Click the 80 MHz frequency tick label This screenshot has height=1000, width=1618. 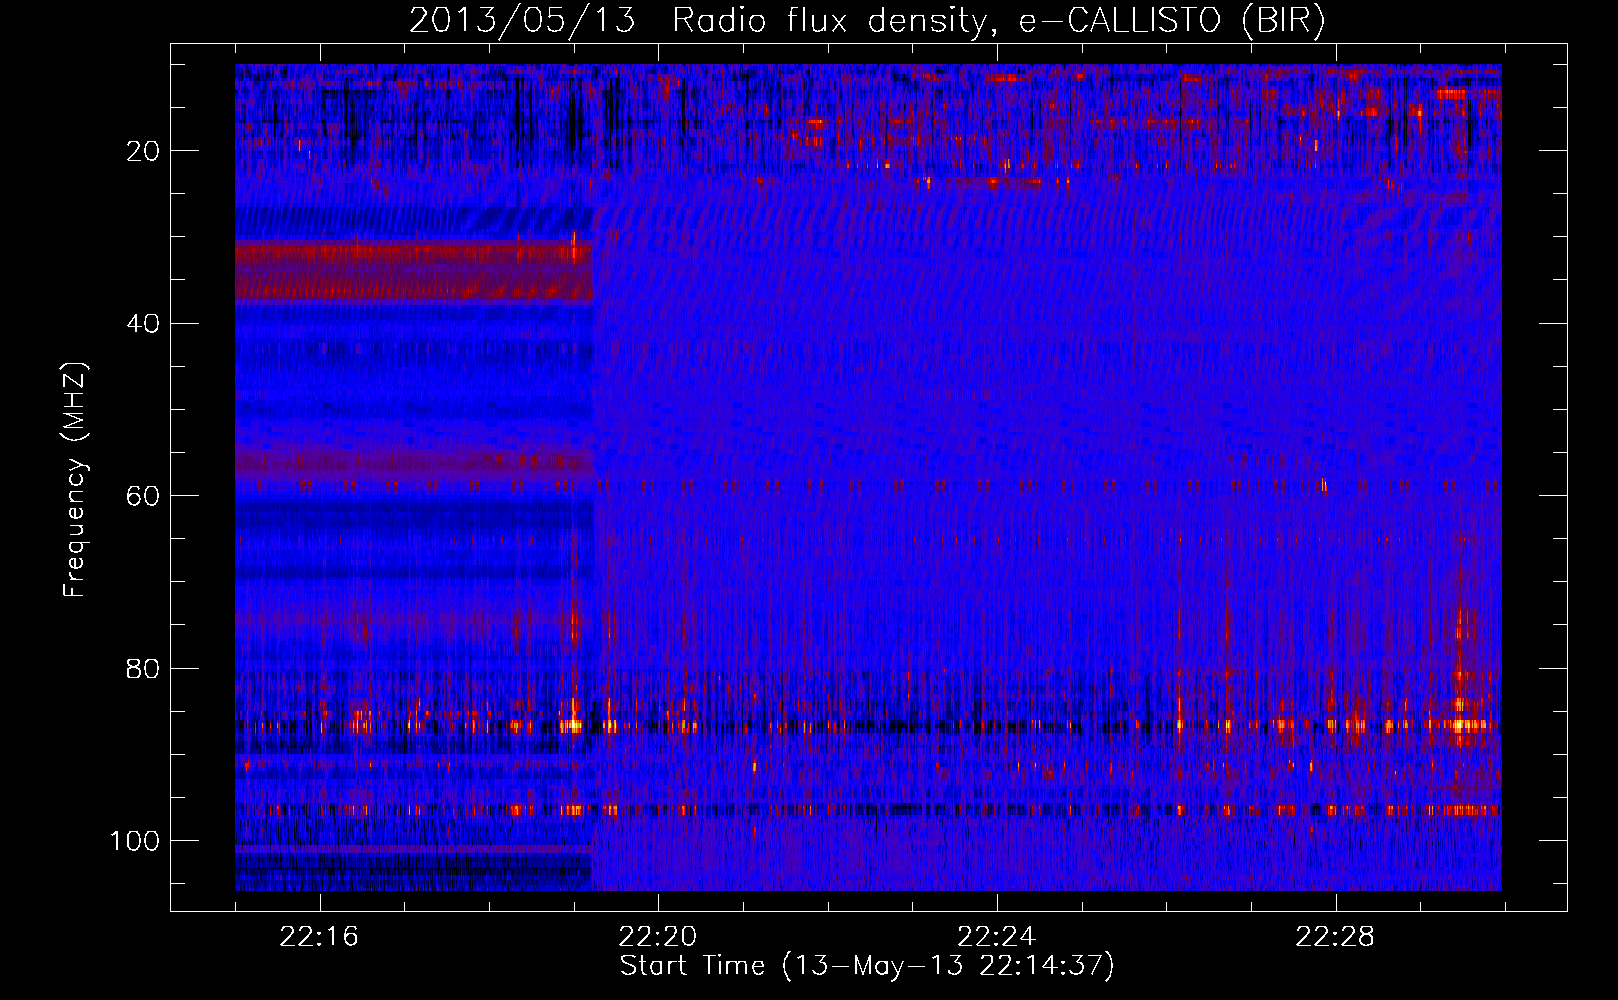tap(143, 668)
